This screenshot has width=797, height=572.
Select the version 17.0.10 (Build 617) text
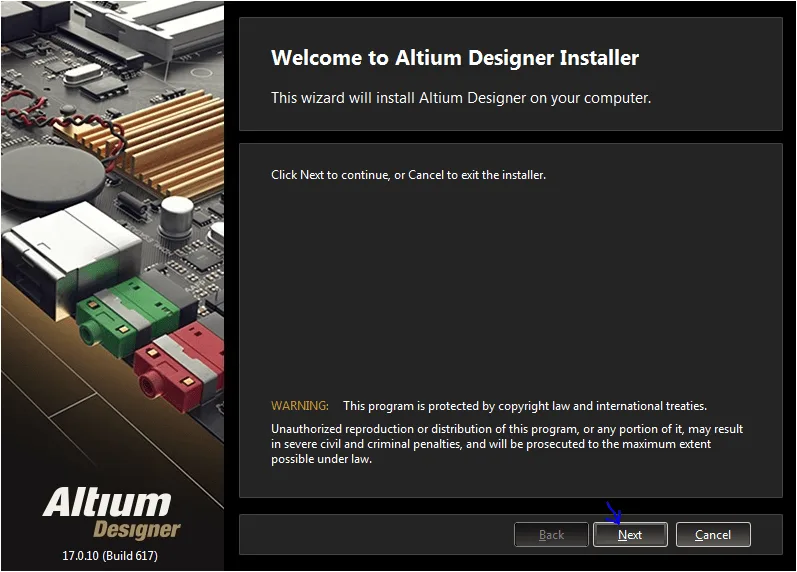pos(110,555)
